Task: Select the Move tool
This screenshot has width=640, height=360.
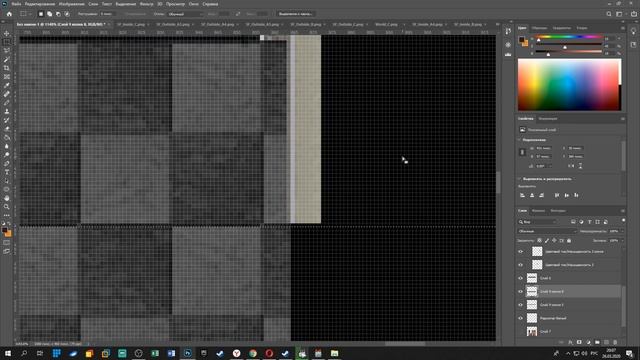Action: (7, 33)
